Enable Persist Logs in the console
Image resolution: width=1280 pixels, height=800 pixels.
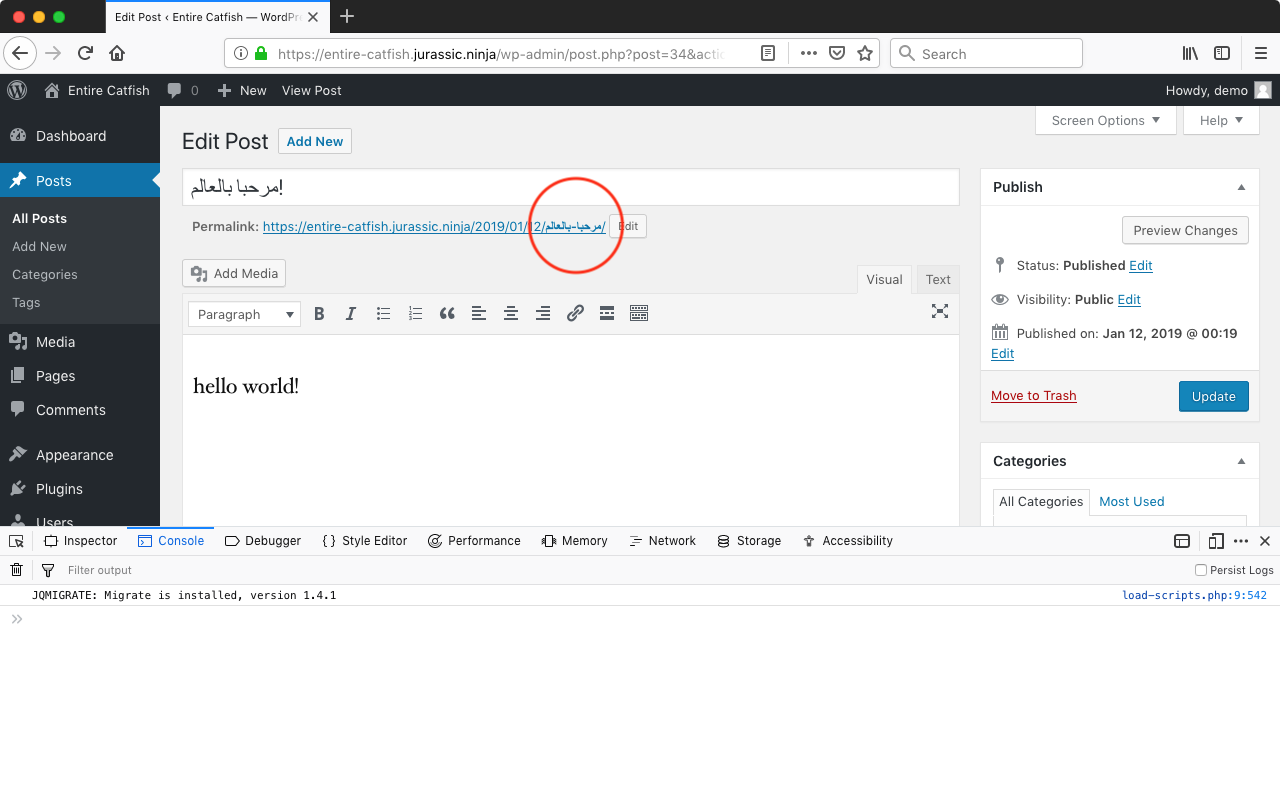pyautogui.click(x=1200, y=569)
